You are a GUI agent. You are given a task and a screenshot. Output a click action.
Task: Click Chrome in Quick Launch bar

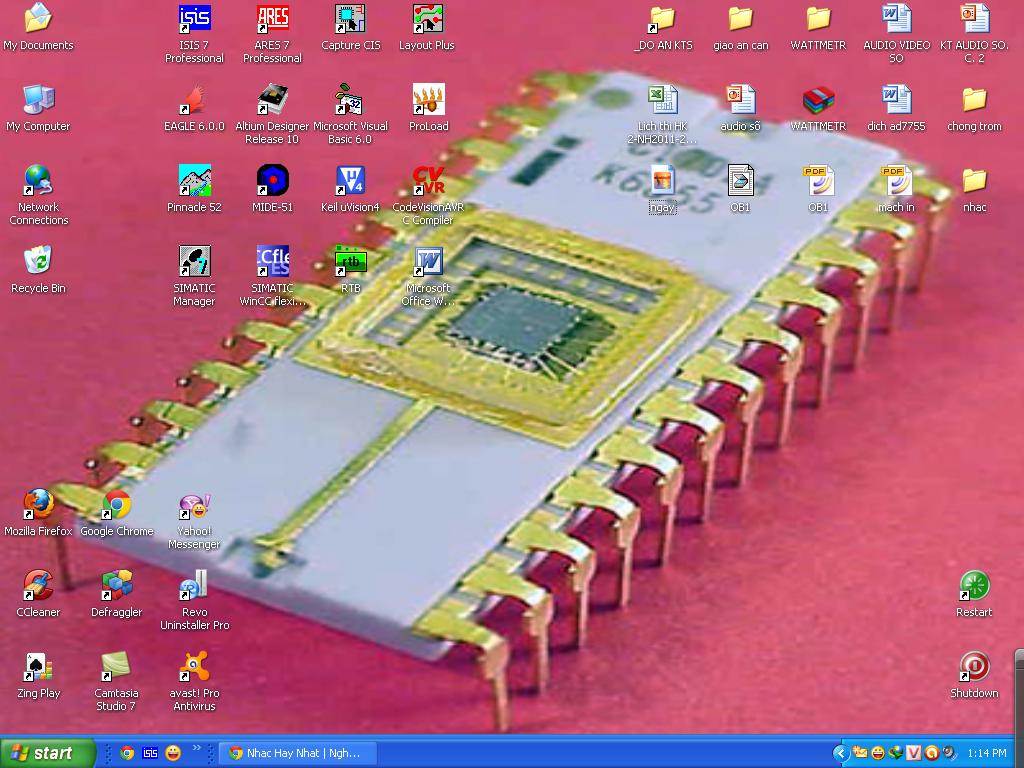click(x=127, y=753)
